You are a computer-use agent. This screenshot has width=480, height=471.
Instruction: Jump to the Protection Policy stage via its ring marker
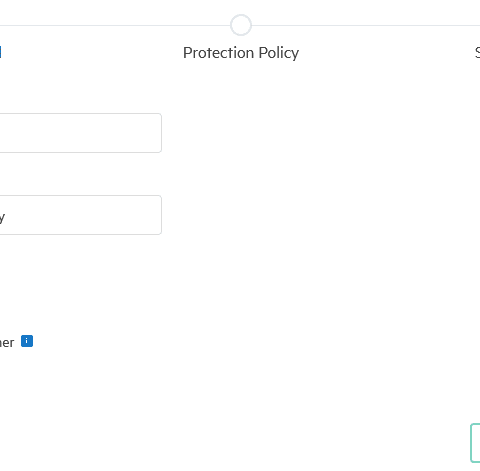click(x=241, y=25)
